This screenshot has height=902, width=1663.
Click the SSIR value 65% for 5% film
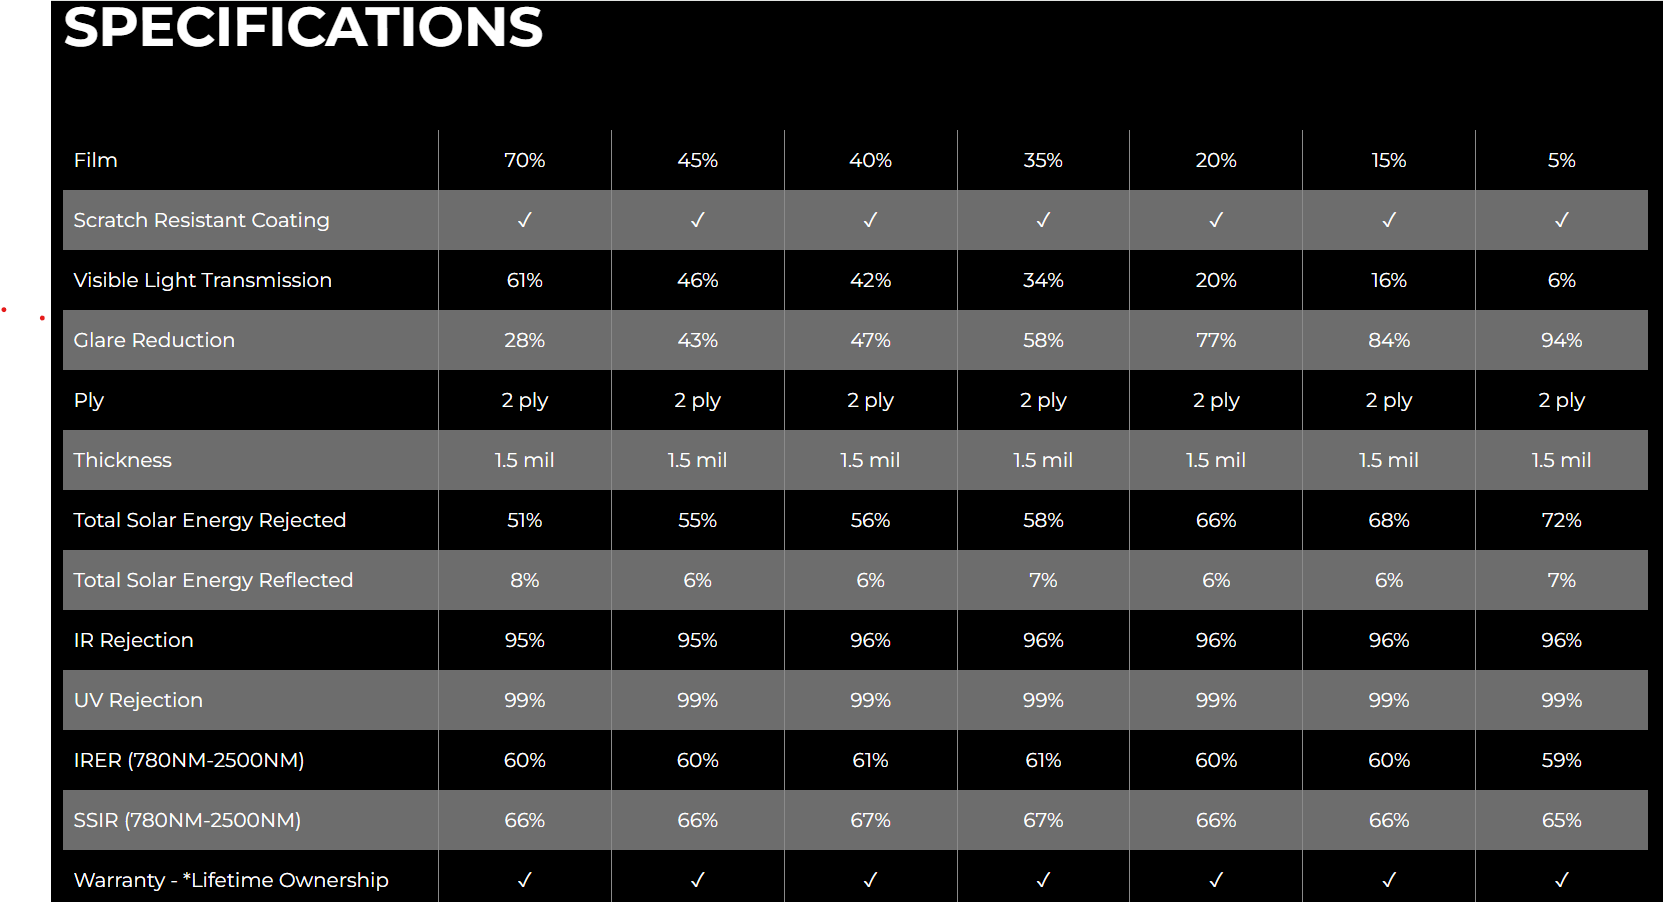point(1561,820)
